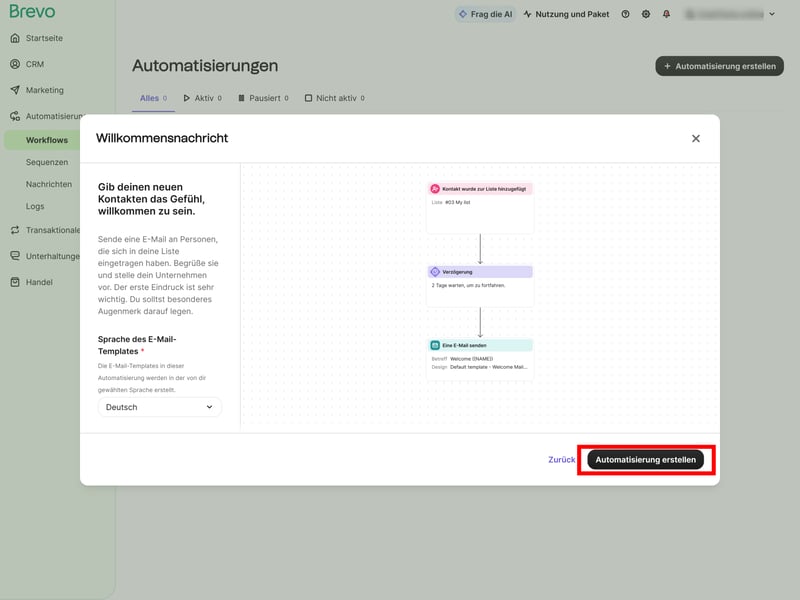
Task: Open the help question mark icon
Action: click(625, 14)
